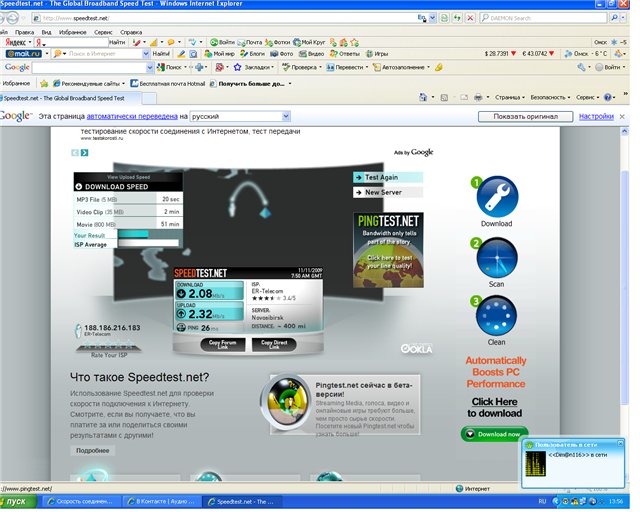The width and height of the screenshot is (640, 512).
Task: Click the green Download now button
Action: point(495,434)
